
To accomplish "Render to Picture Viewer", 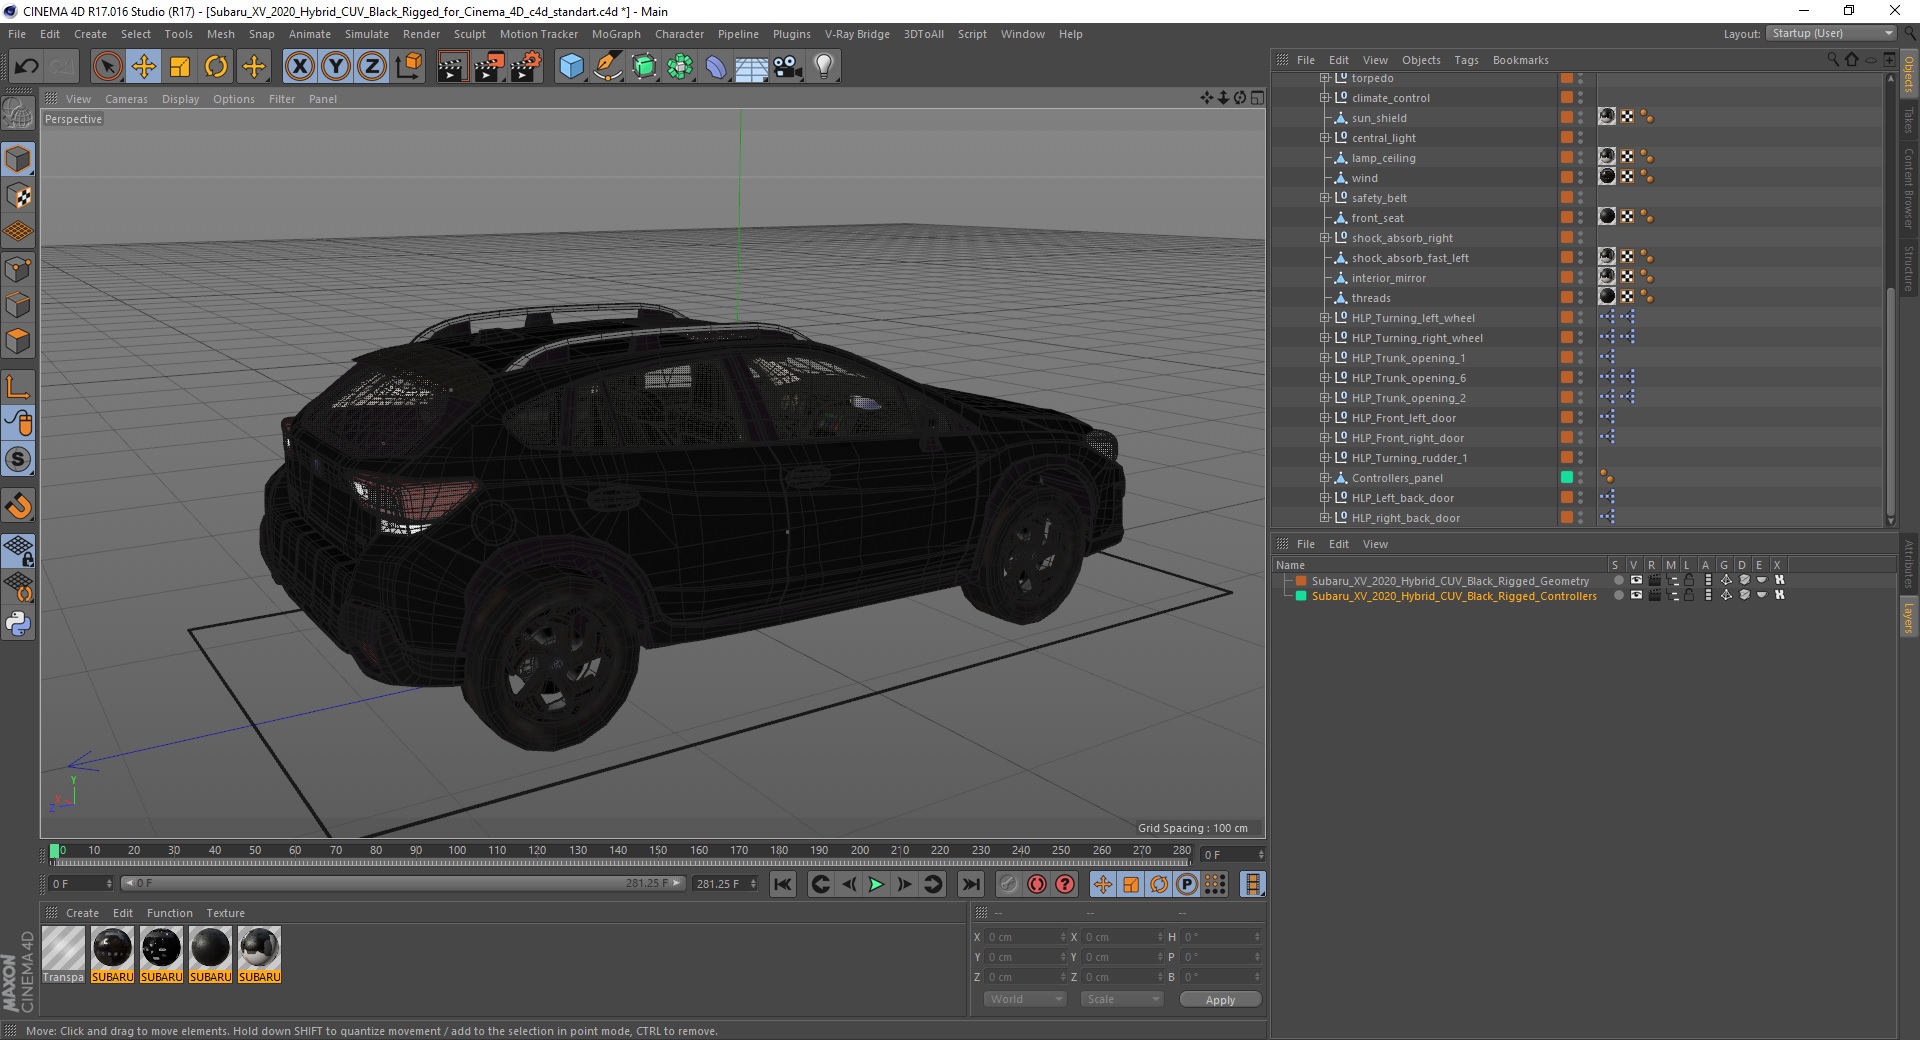I will [x=489, y=67].
